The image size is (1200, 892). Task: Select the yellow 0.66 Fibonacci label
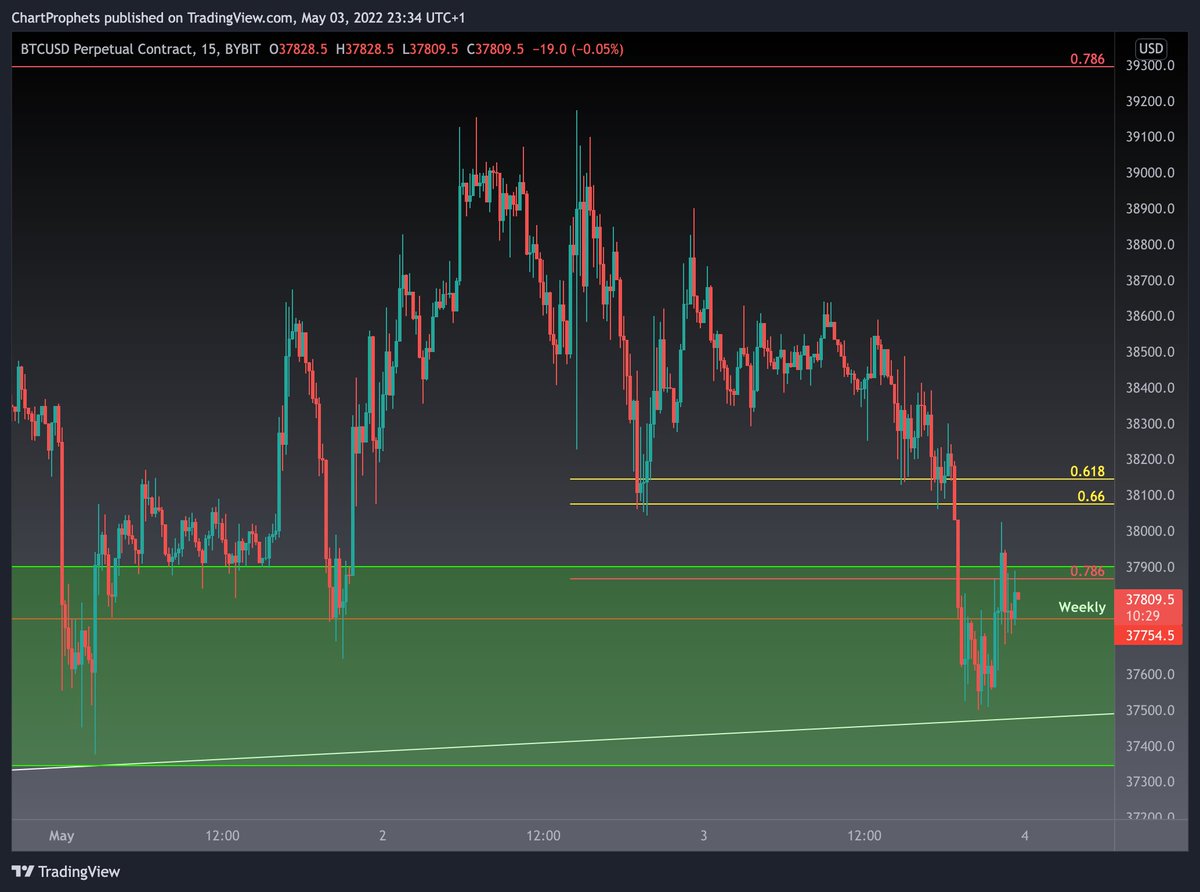[1091, 496]
